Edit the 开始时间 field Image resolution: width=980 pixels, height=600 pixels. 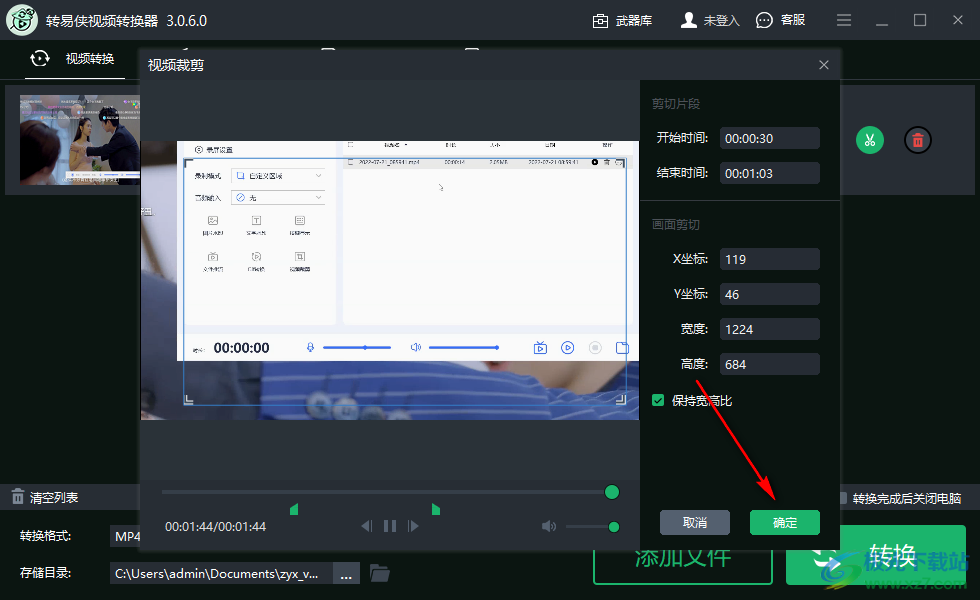coord(769,138)
